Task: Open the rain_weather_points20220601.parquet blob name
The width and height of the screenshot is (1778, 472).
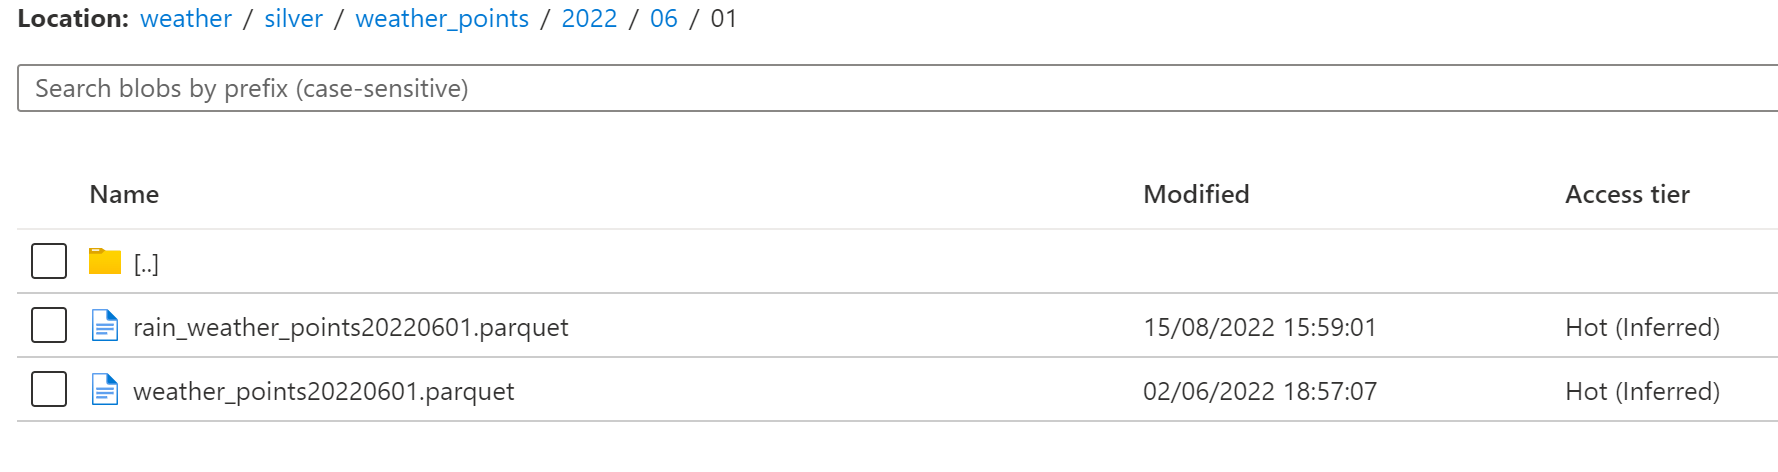Action: (350, 328)
